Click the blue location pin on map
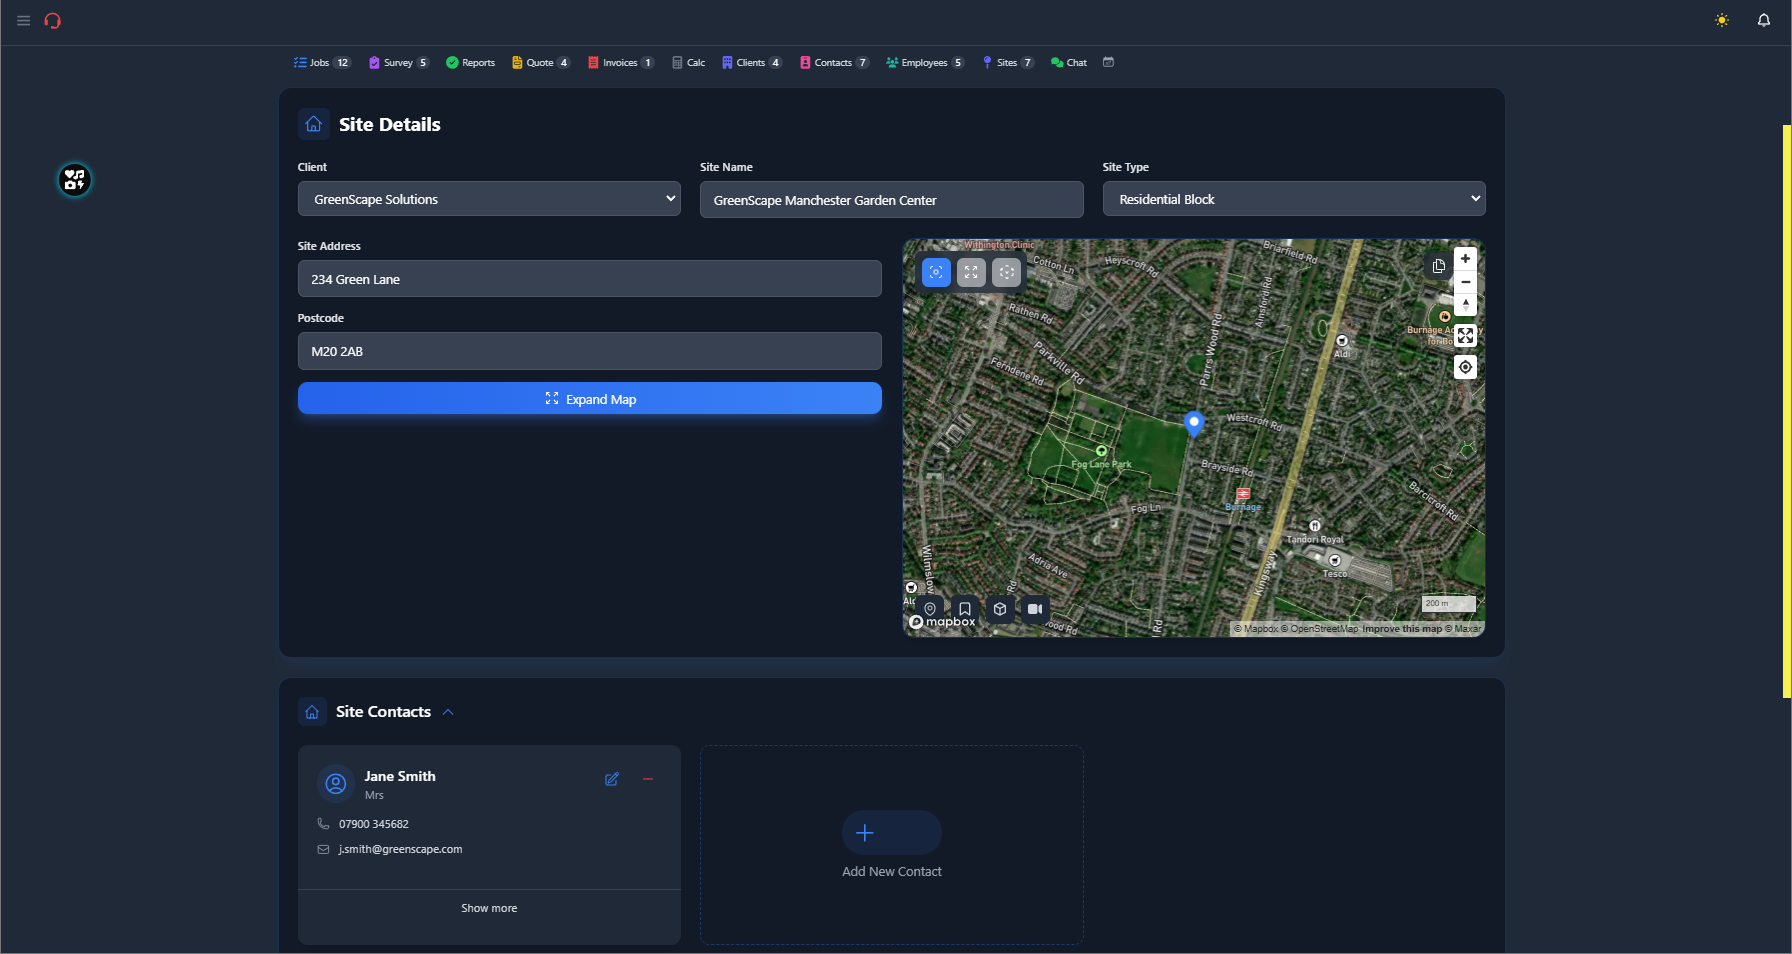Viewport: 1792px width, 954px height. tap(1193, 424)
